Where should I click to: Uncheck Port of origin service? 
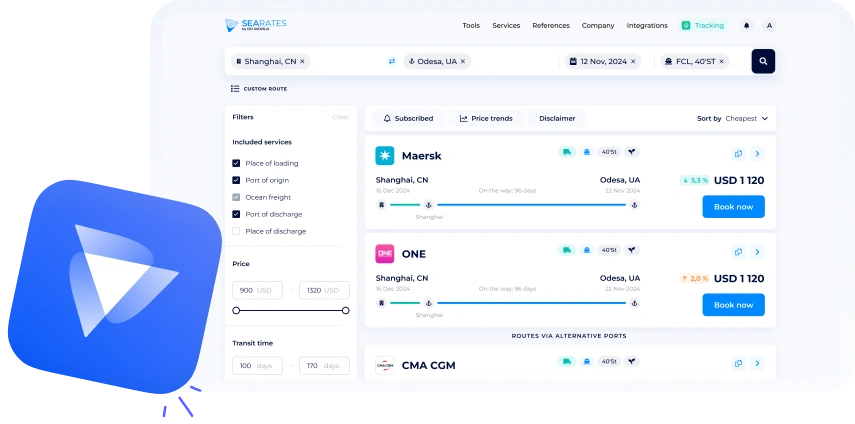click(x=236, y=180)
